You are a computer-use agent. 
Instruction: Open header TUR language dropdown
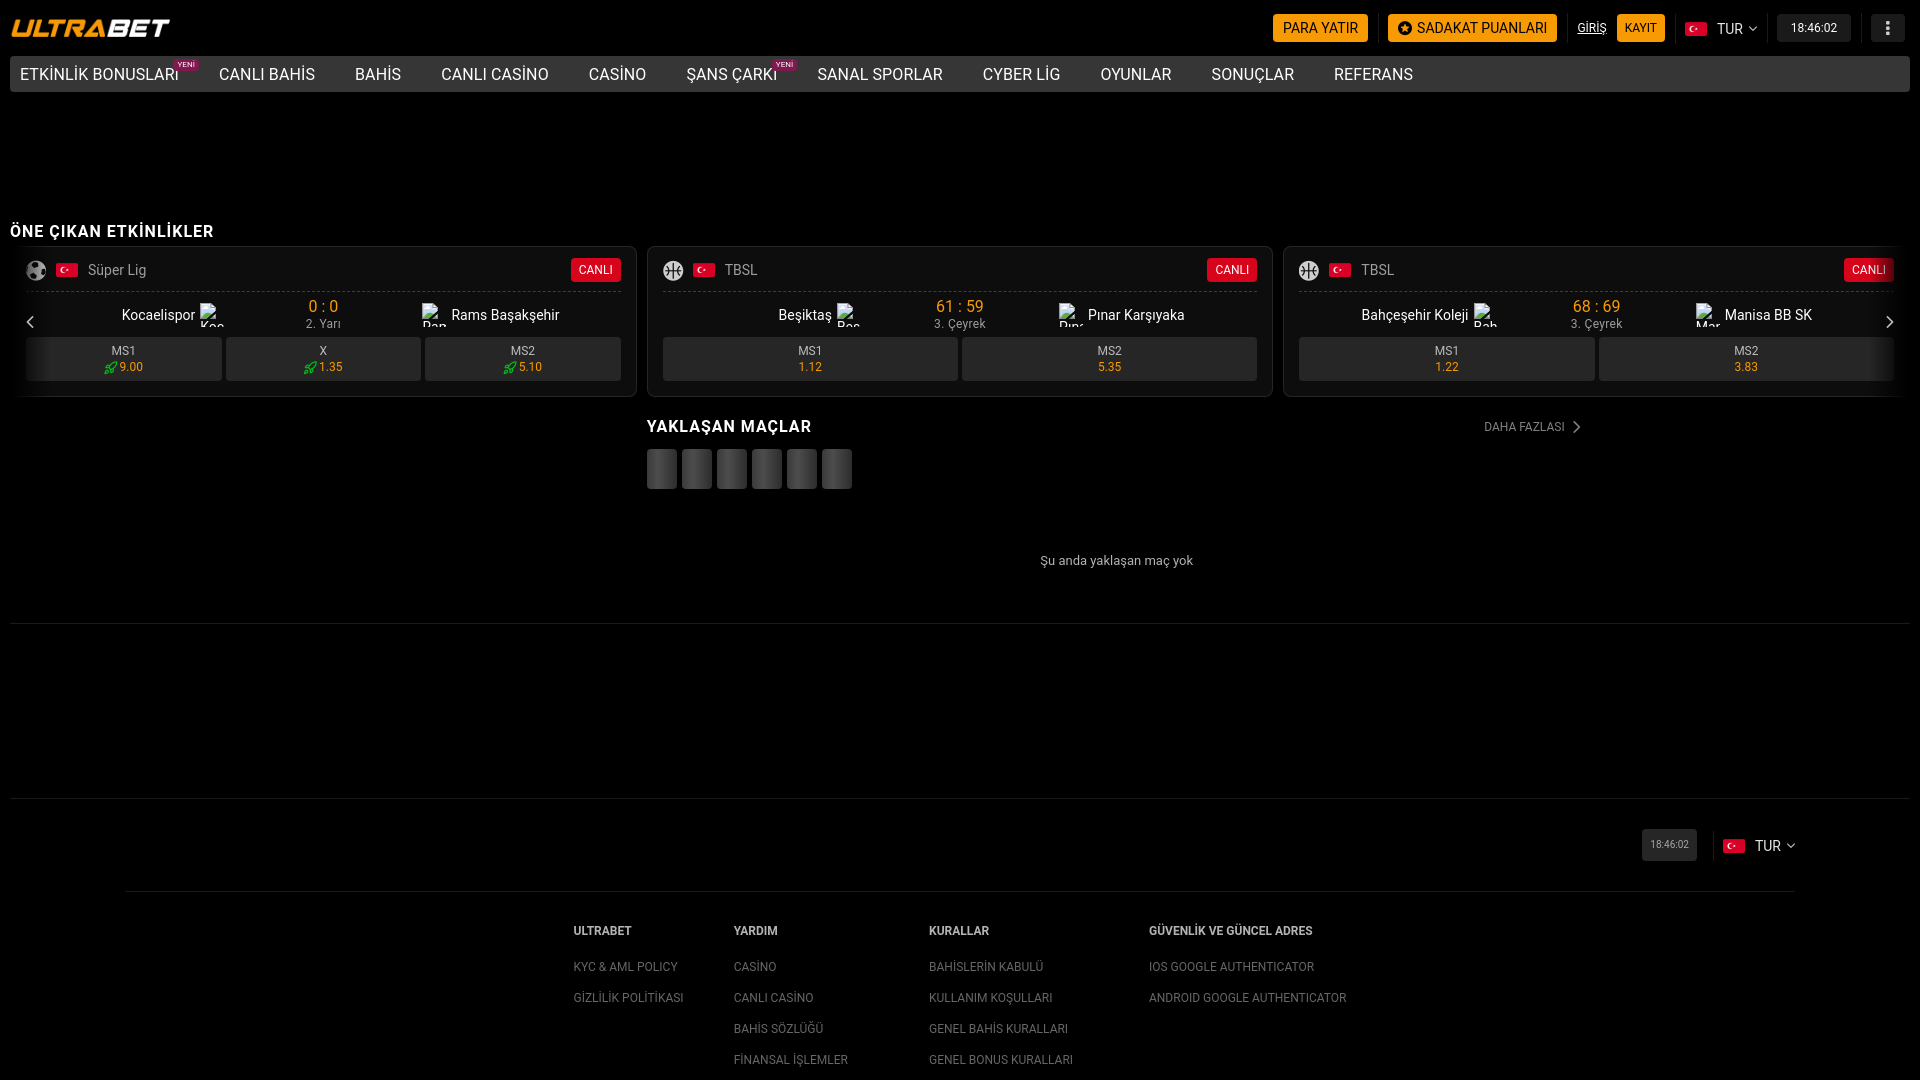[x=1721, y=29]
